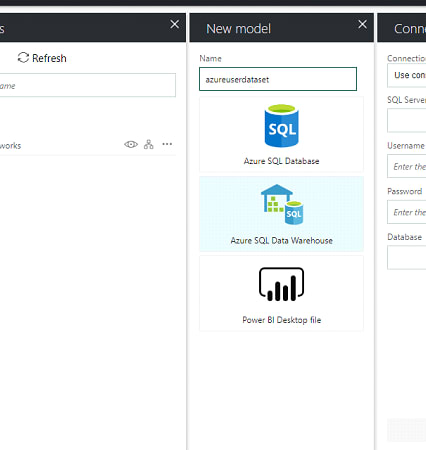Click the Power BI bar chart icon

tap(281, 284)
